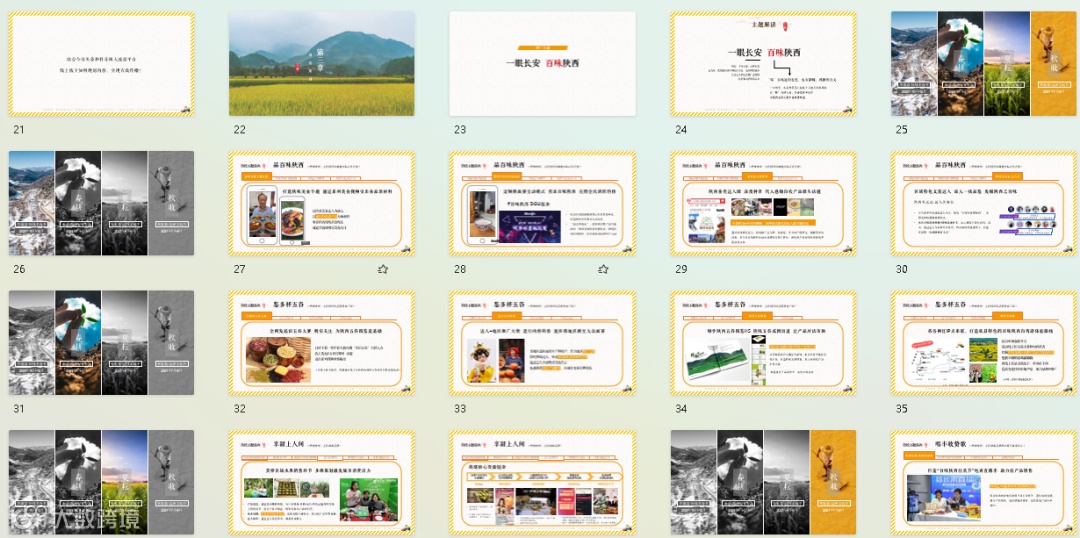Select slide 30 with avatar circles
1080x538 pixels.
click(984, 203)
